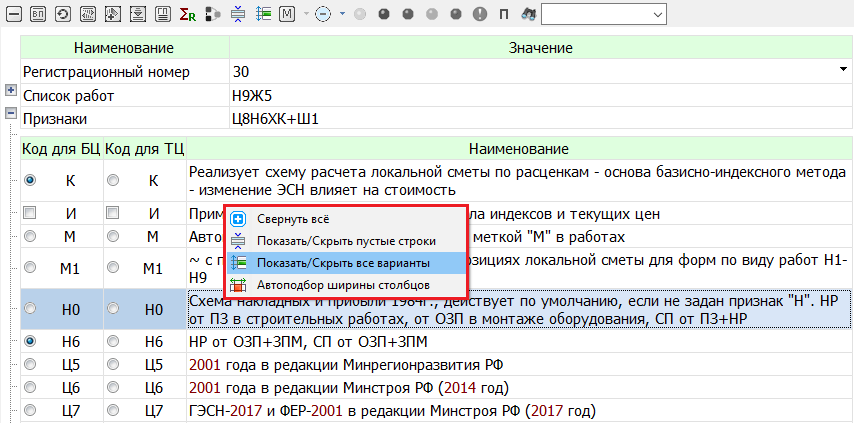This screenshot has height=423, width=854.
Task: Click top 'Наименование' header of properties table
Action: click(125, 48)
